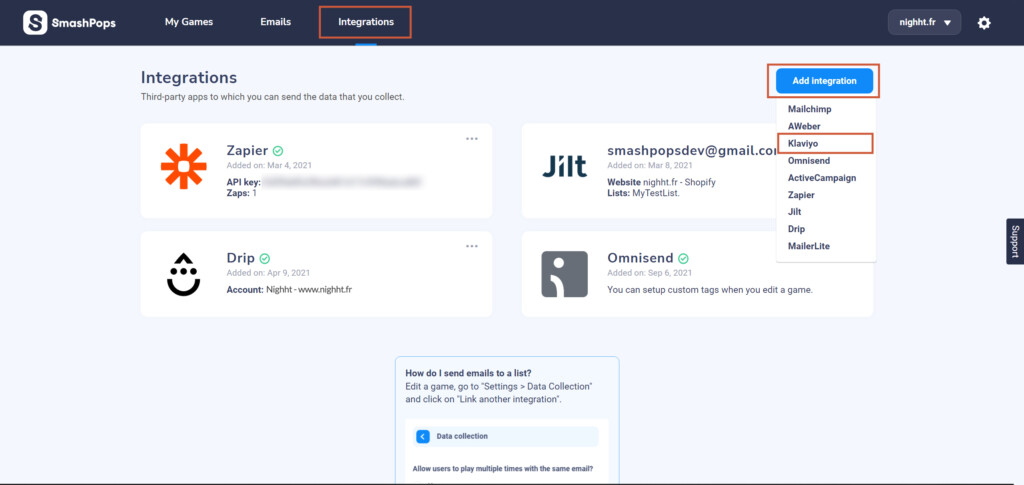Select Klaviyo in the dropdown list
Viewport: 1024px width, 485px height.
click(803, 143)
